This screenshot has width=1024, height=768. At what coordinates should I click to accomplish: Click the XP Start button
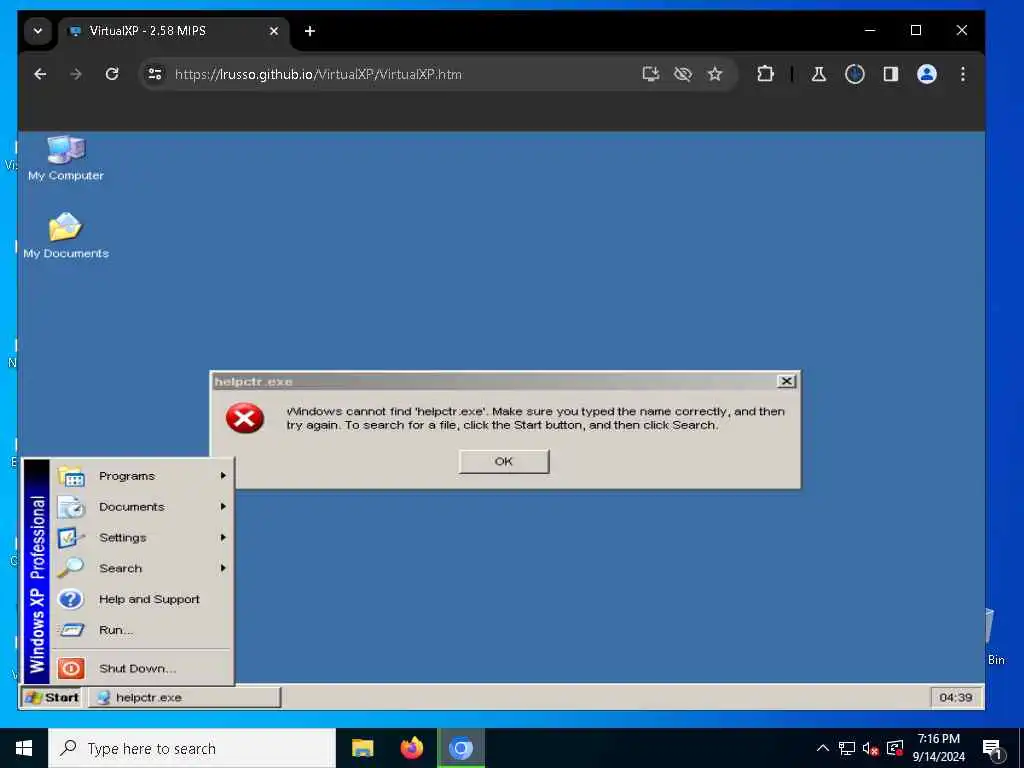(52, 697)
